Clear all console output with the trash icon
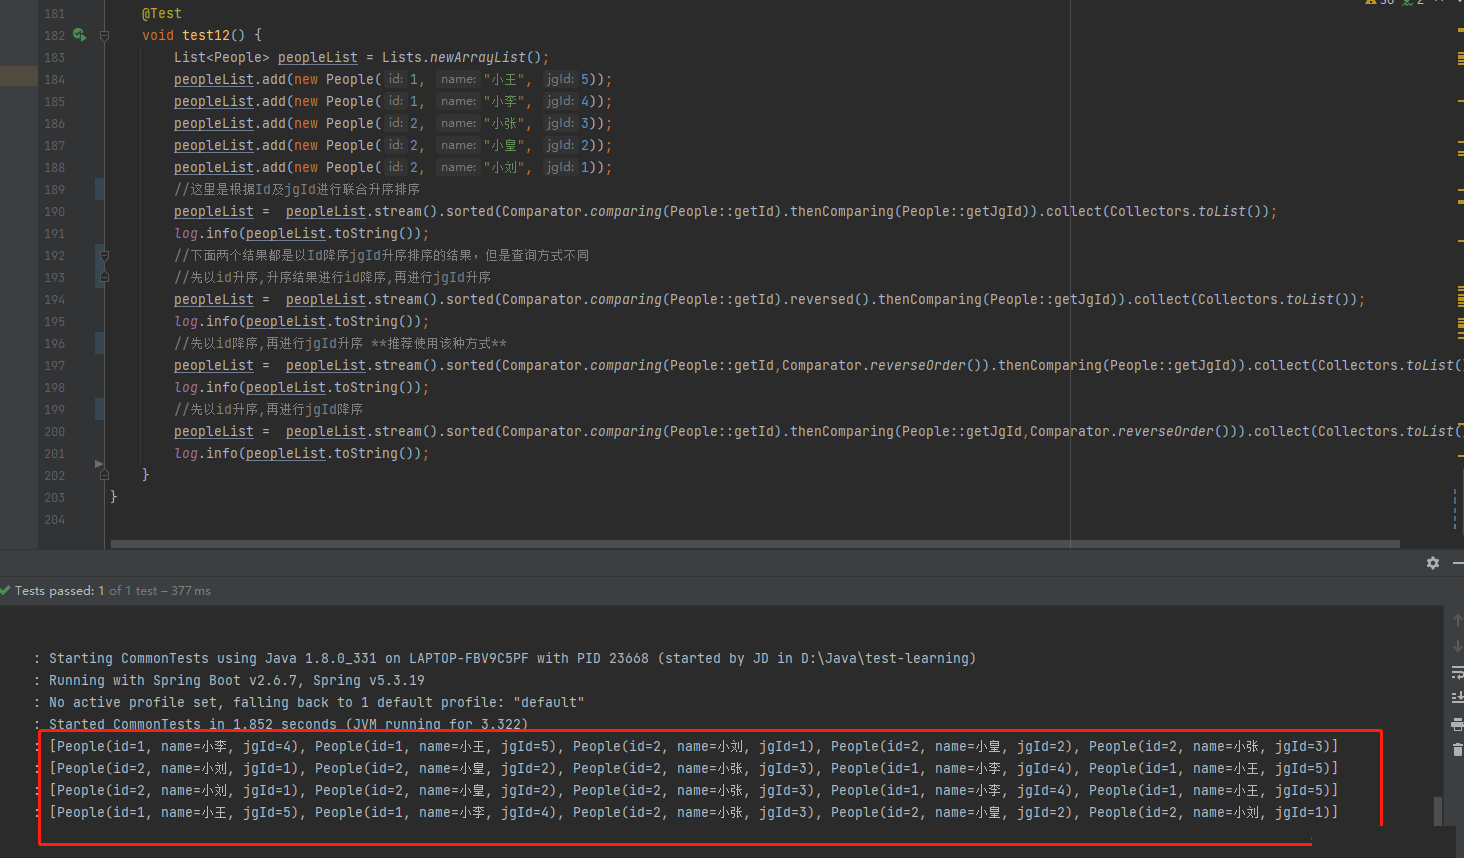 [x=1457, y=749]
